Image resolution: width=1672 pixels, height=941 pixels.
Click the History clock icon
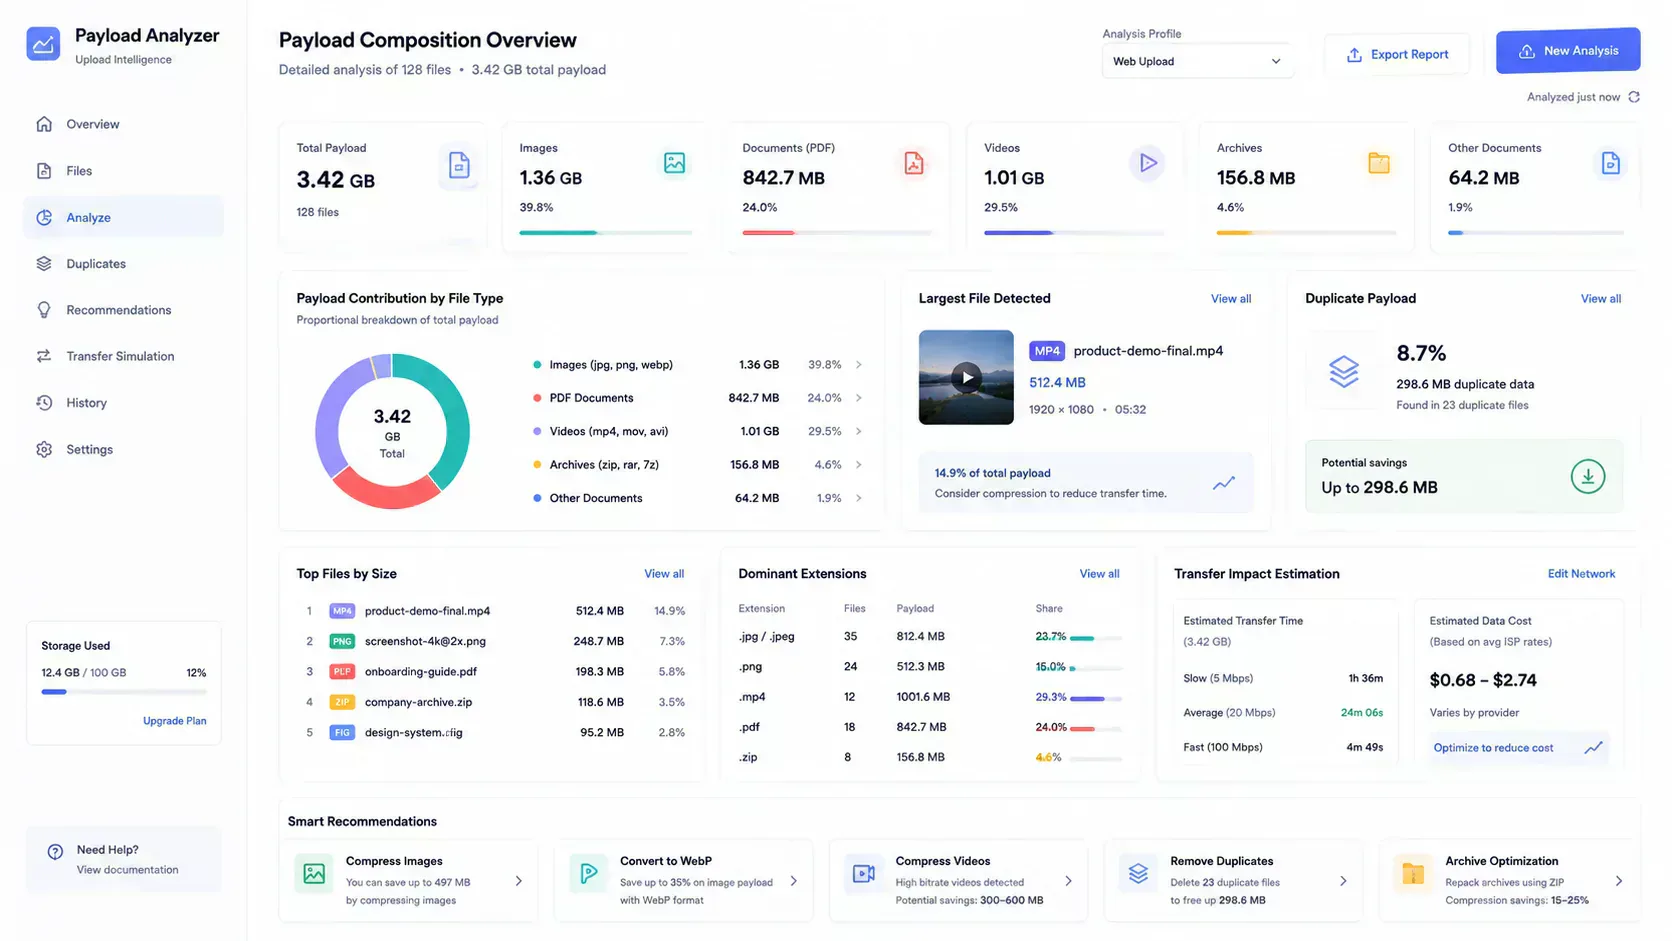(44, 403)
